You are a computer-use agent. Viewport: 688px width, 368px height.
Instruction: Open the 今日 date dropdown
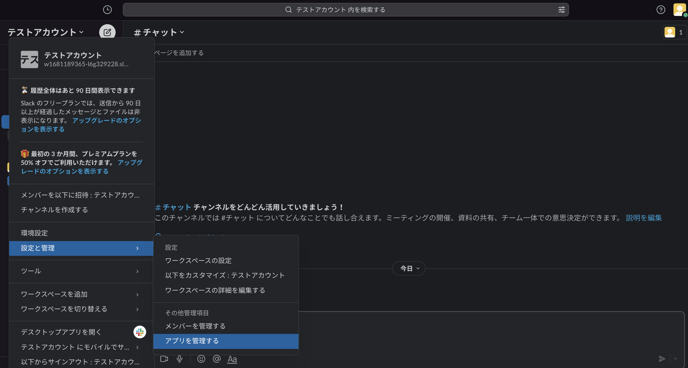click(408, 268)
